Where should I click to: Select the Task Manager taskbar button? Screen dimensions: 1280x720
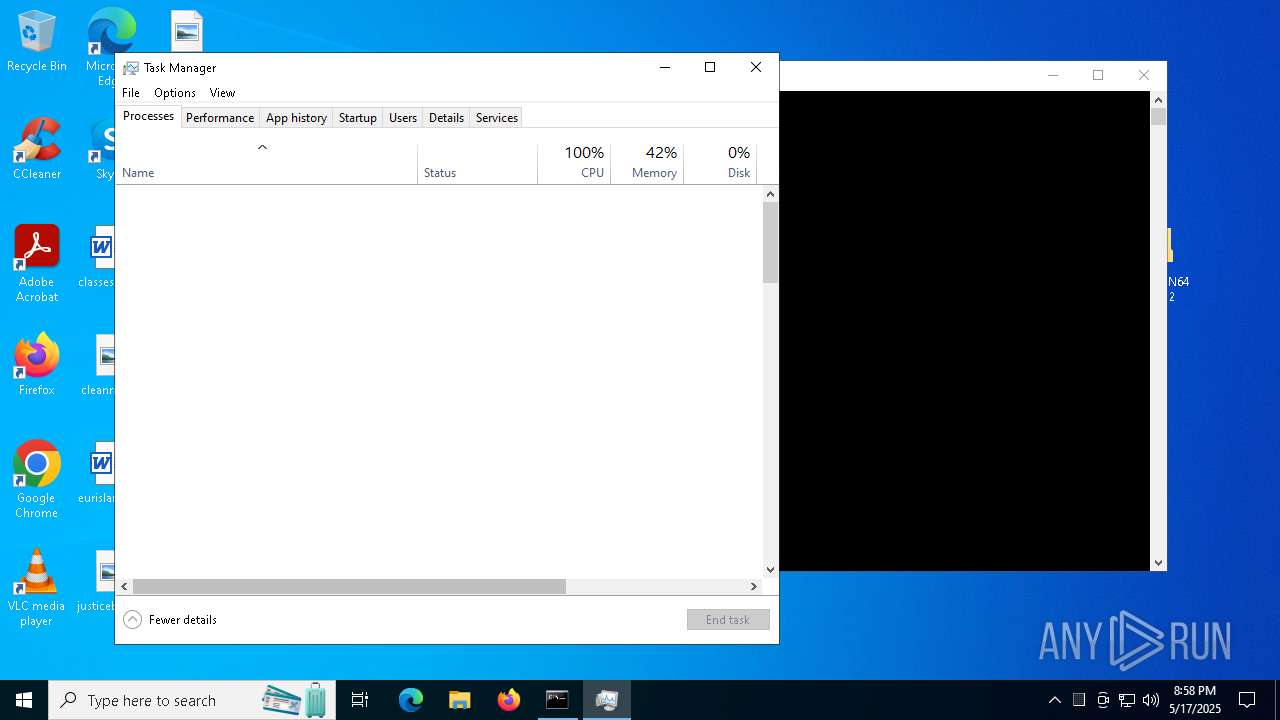[x=606, y=700]
